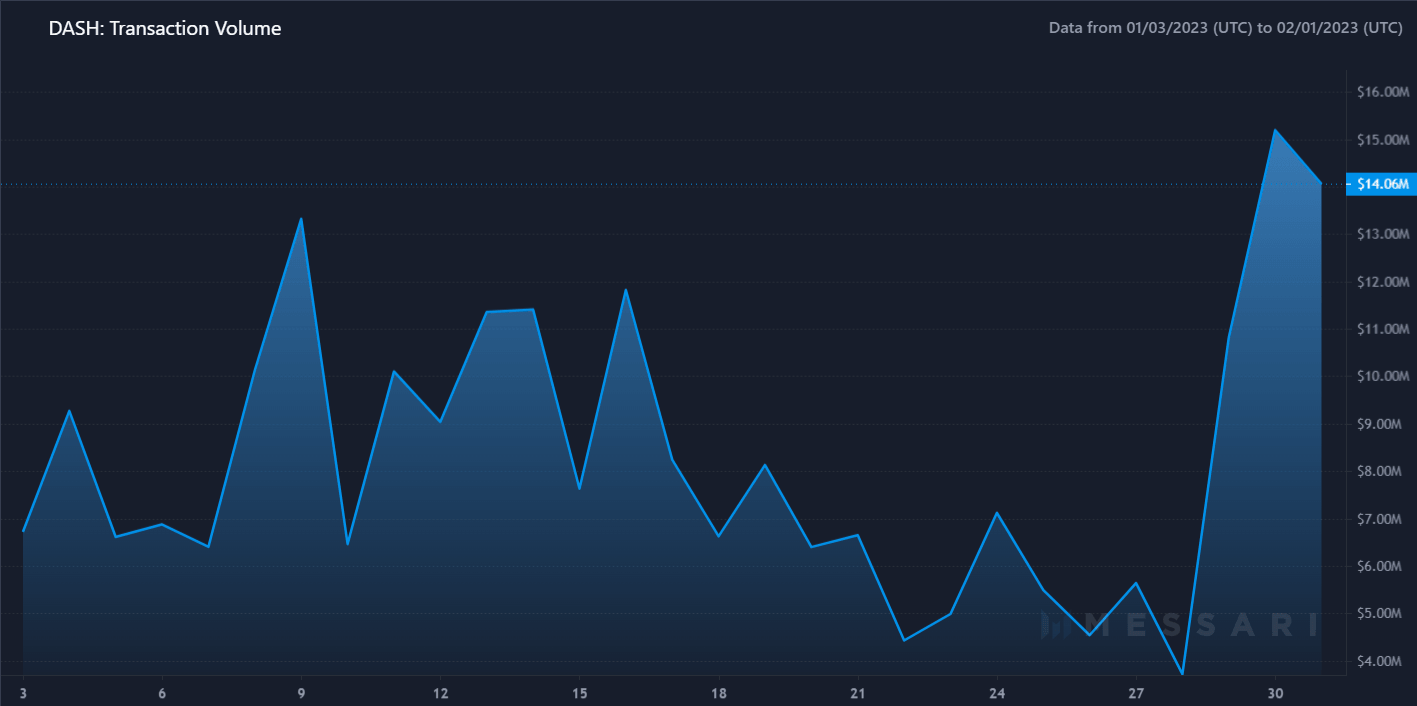Viewport: 1417px width, 706px height.
Task: Select the day 21 x-axis label
Action: [857, 691]
